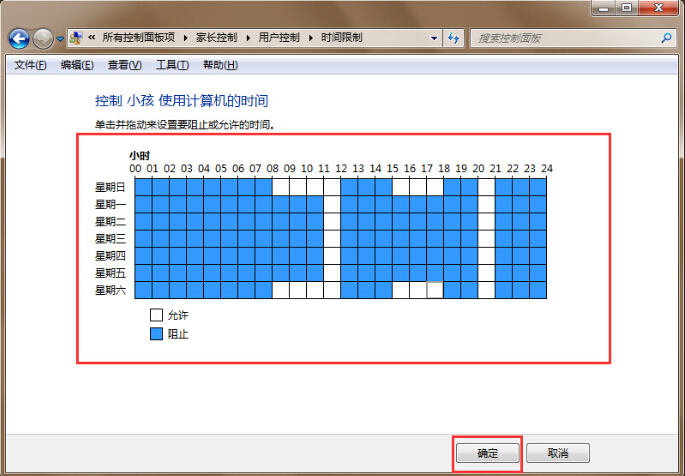
Task: Click the Back navigation arrow button
Action: coord(18,38)
